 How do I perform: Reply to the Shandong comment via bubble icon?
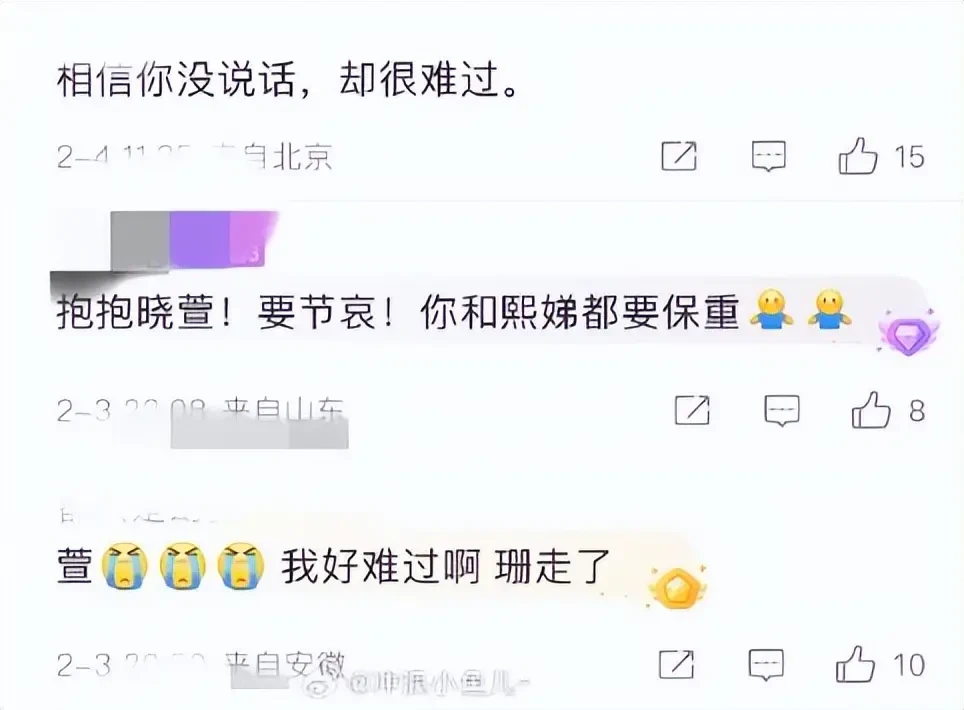(x=781, y=411)
